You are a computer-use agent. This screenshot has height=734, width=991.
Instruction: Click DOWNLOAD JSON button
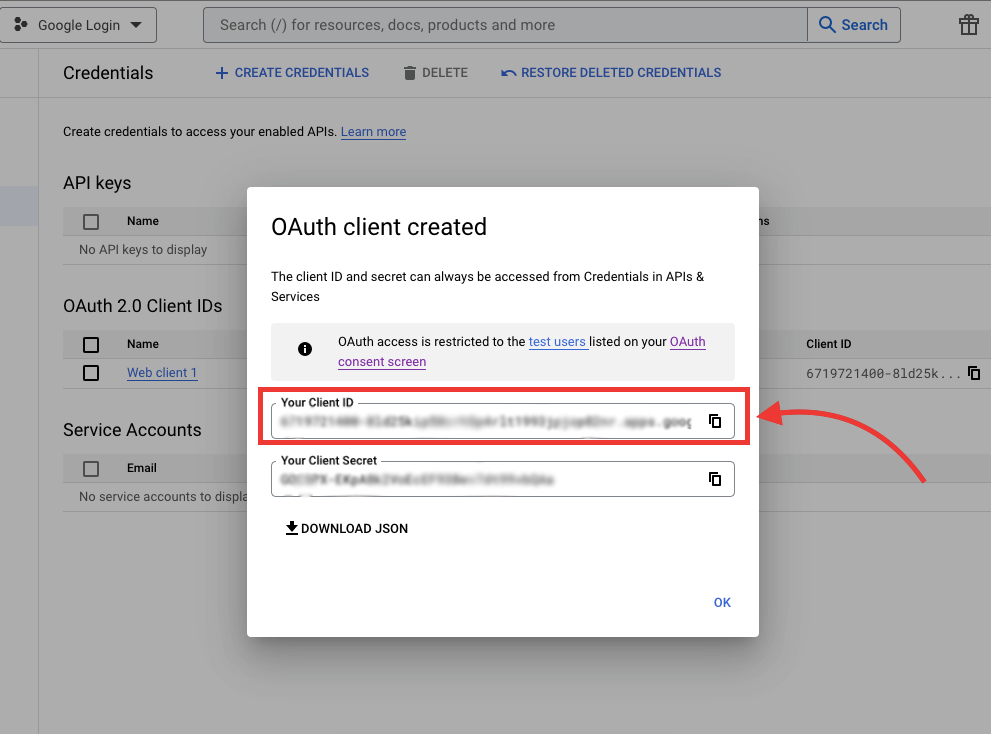point(347,529)
